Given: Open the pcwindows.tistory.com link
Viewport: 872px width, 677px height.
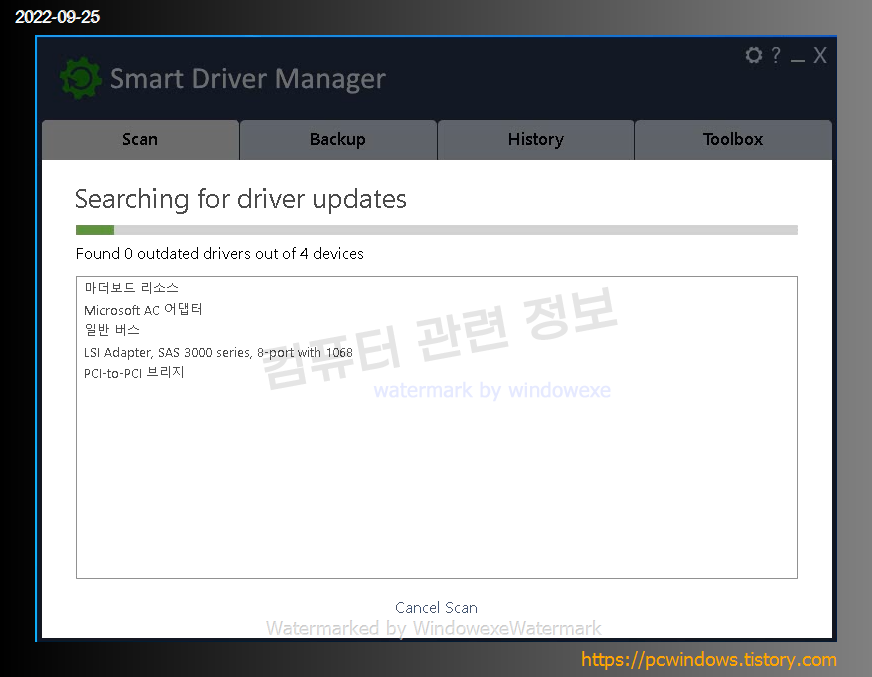Looking at the screenshot, I should pos(708,659).
